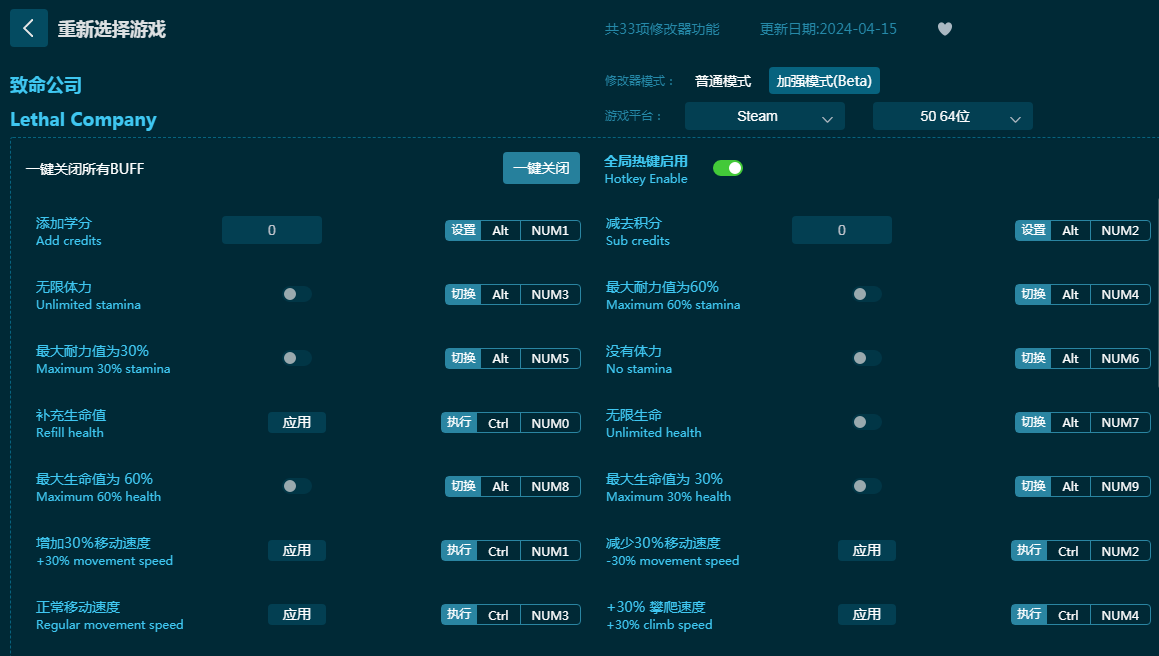Click the 共33项修改器功能 text
Screen dimensions: 1159x656
coord(662,29)
